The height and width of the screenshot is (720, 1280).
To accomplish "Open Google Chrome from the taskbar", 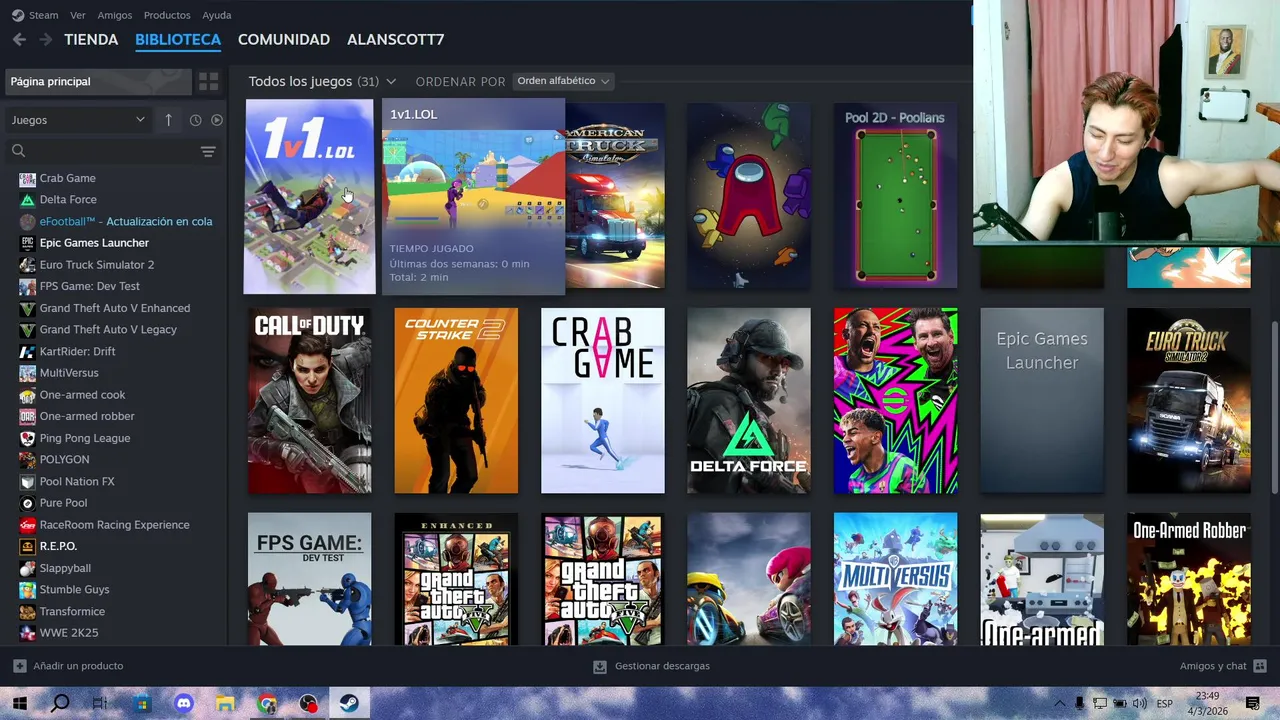I will point(267,703).
